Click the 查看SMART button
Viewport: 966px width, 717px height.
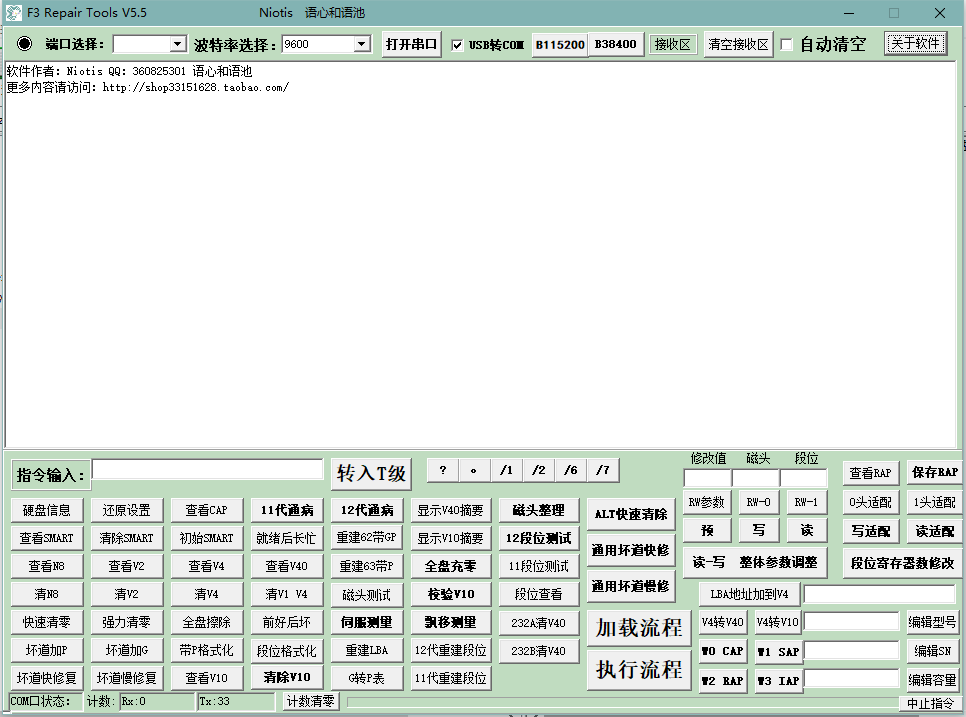click(47, 538)
